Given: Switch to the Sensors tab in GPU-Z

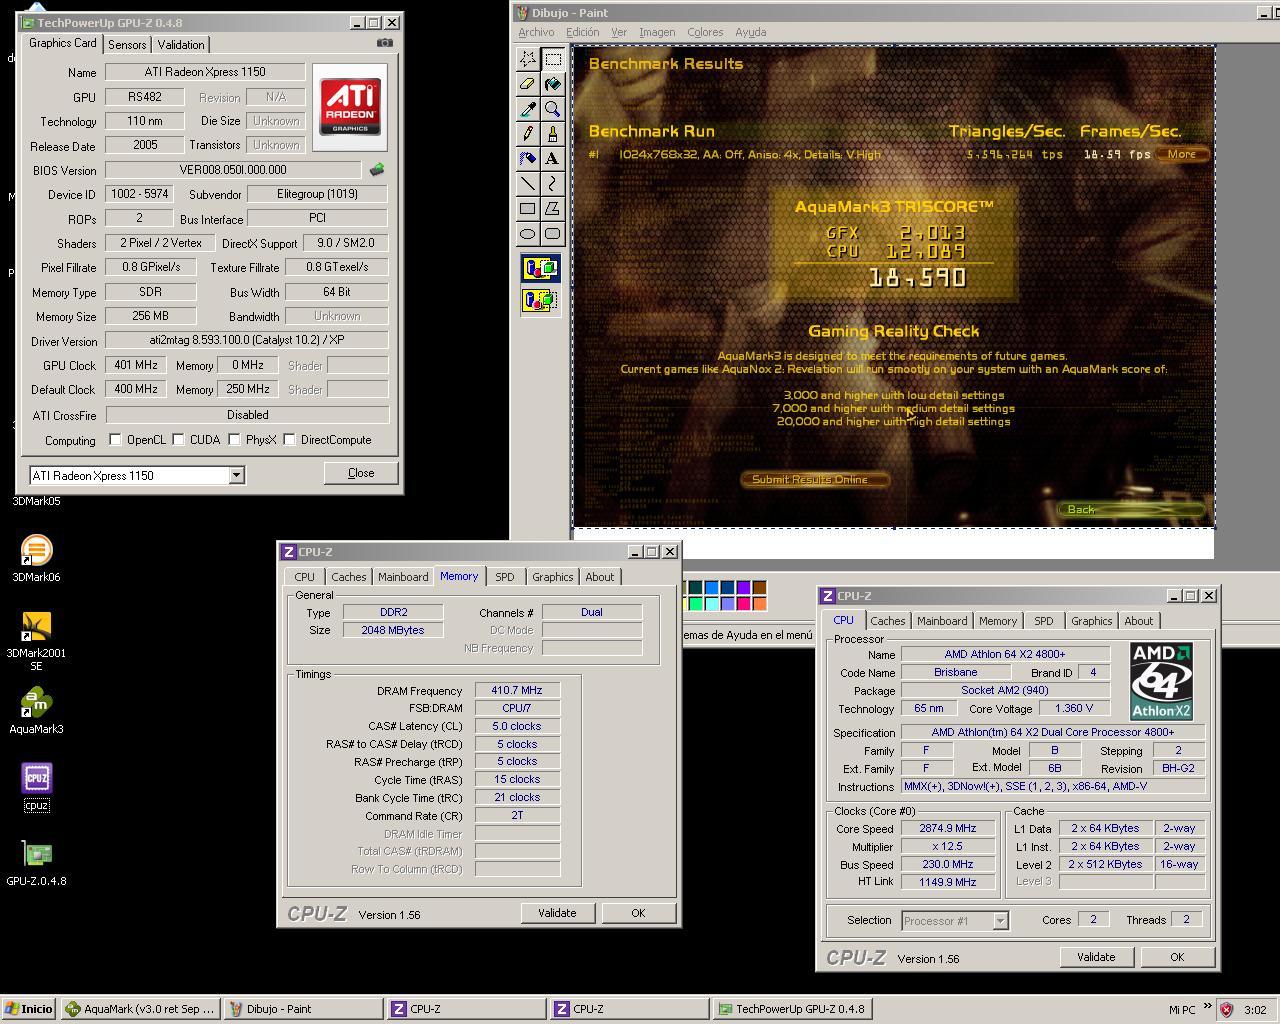Looking at the screenshot, I should point(127,45).
